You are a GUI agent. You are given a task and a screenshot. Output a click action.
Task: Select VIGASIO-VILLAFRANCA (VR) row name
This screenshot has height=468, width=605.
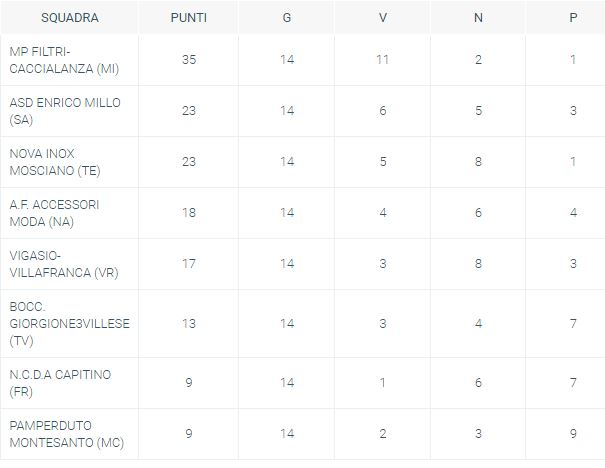click(64, 264)
